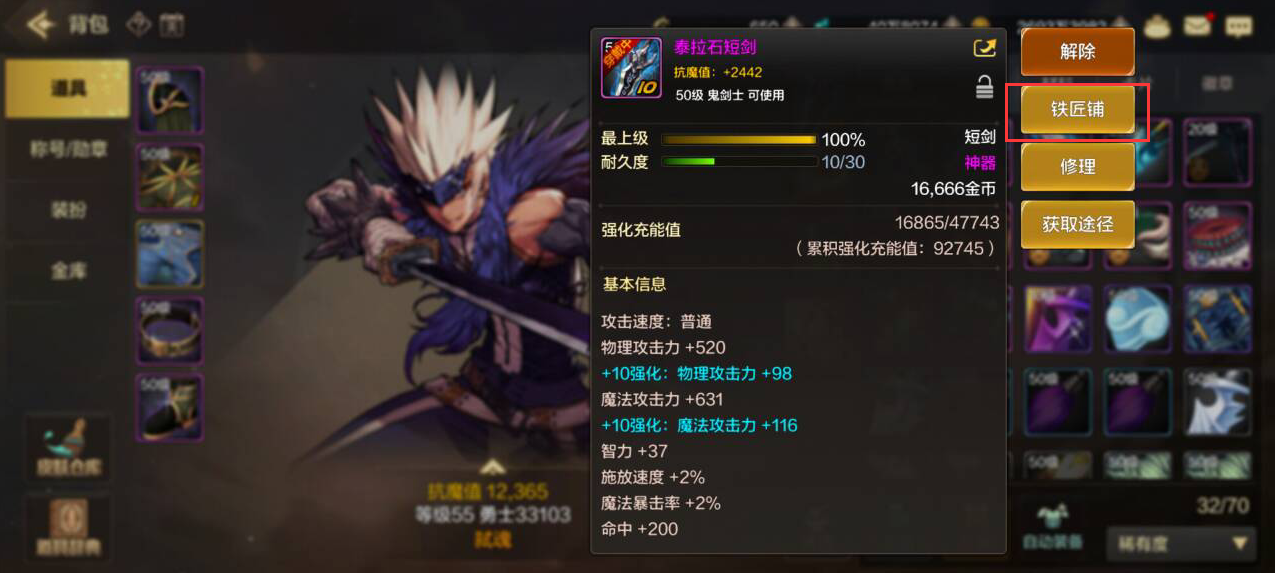Click the 修理 repair button
Screen dimensions: 1275x573
[x=1077, y=167]
